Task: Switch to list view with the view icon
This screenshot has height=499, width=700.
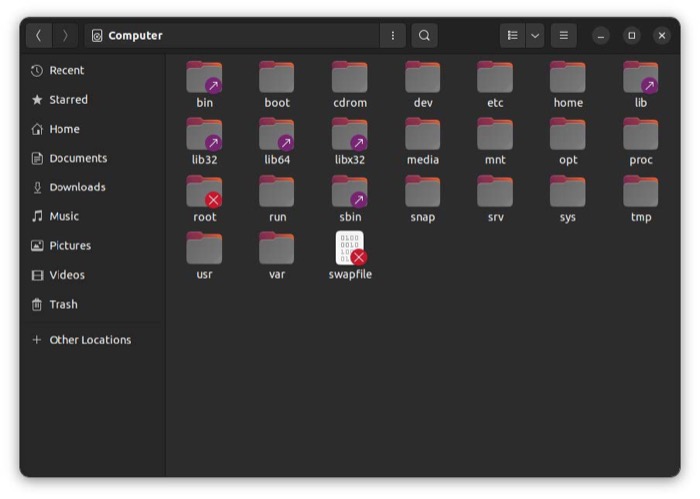Action: coord(512,35)
